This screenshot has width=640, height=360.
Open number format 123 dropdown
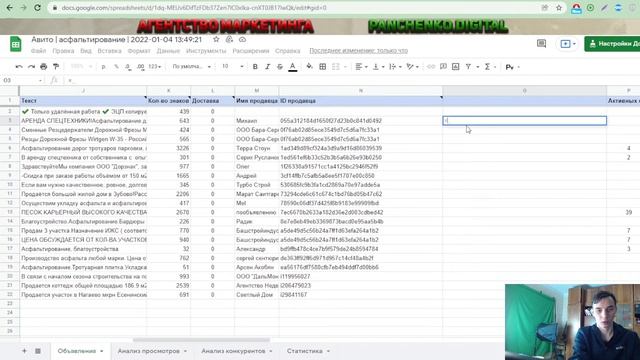(x=155, y=67)
